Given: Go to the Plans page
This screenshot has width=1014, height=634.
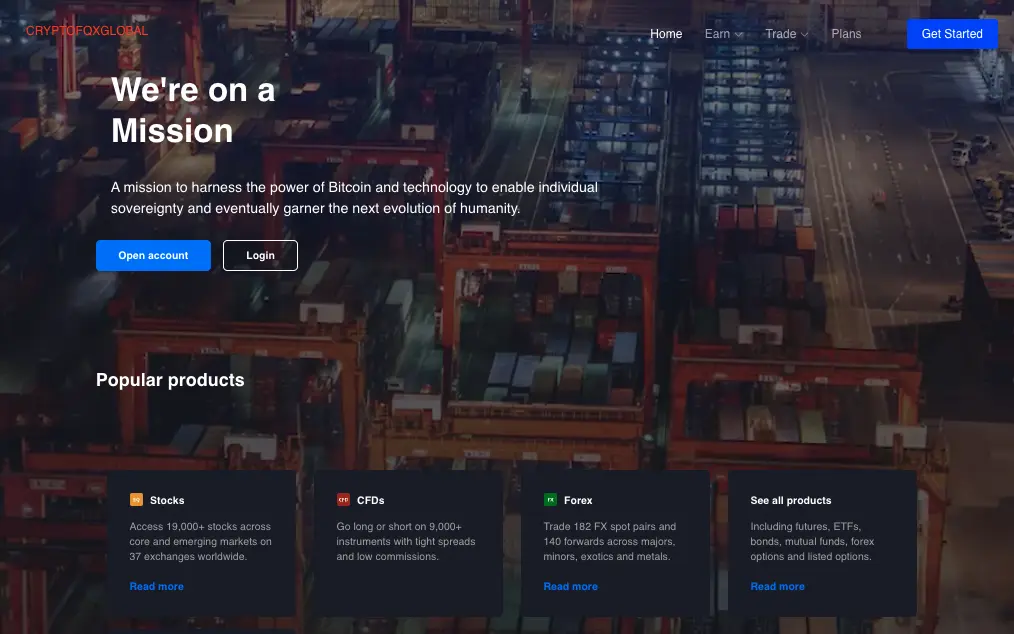Looking at the screenshot, I should pyautogui.click(x=846, y=34).
